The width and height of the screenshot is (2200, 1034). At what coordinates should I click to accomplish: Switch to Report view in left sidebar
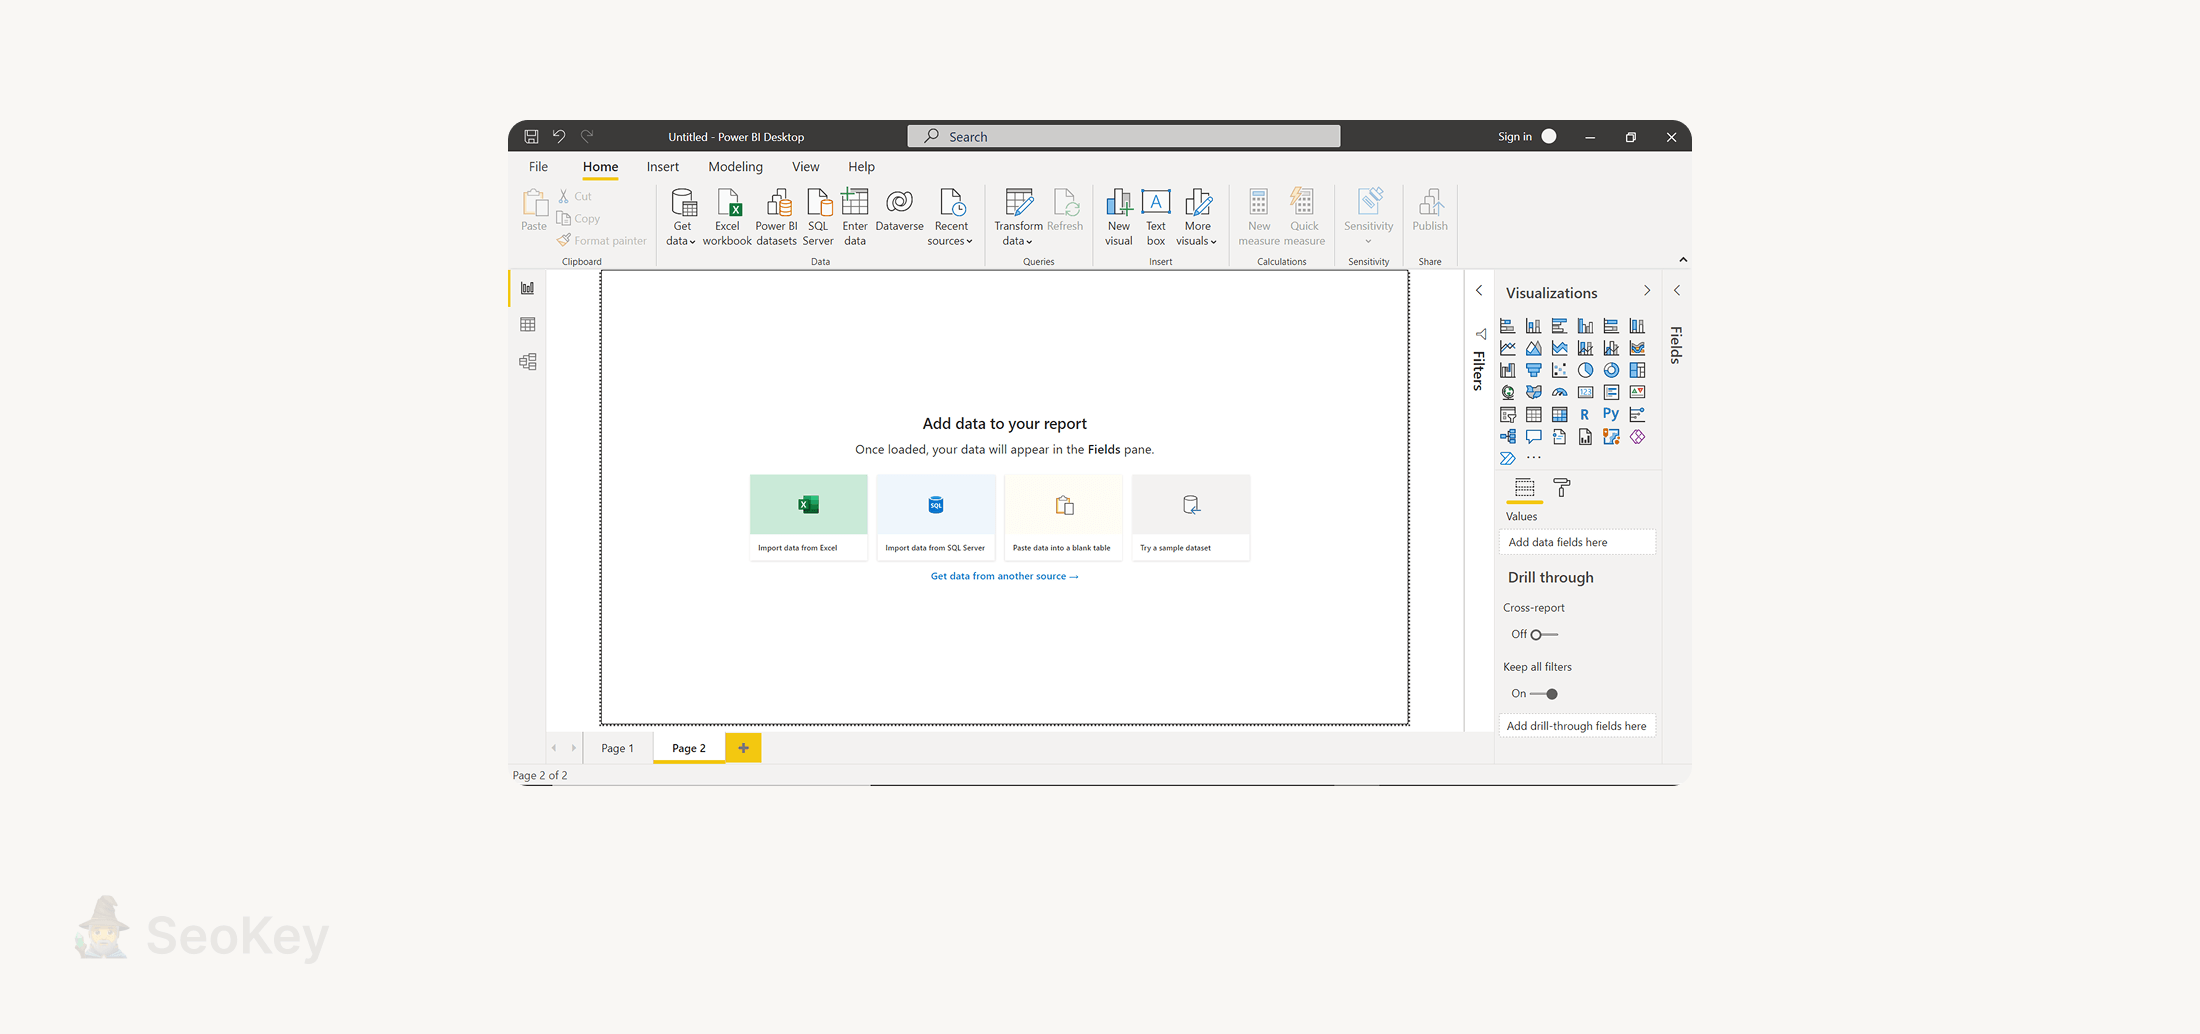(x=528, y=288)
